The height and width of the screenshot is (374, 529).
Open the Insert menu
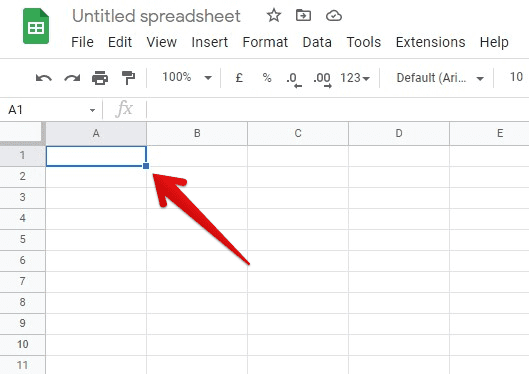pos(210,42)
